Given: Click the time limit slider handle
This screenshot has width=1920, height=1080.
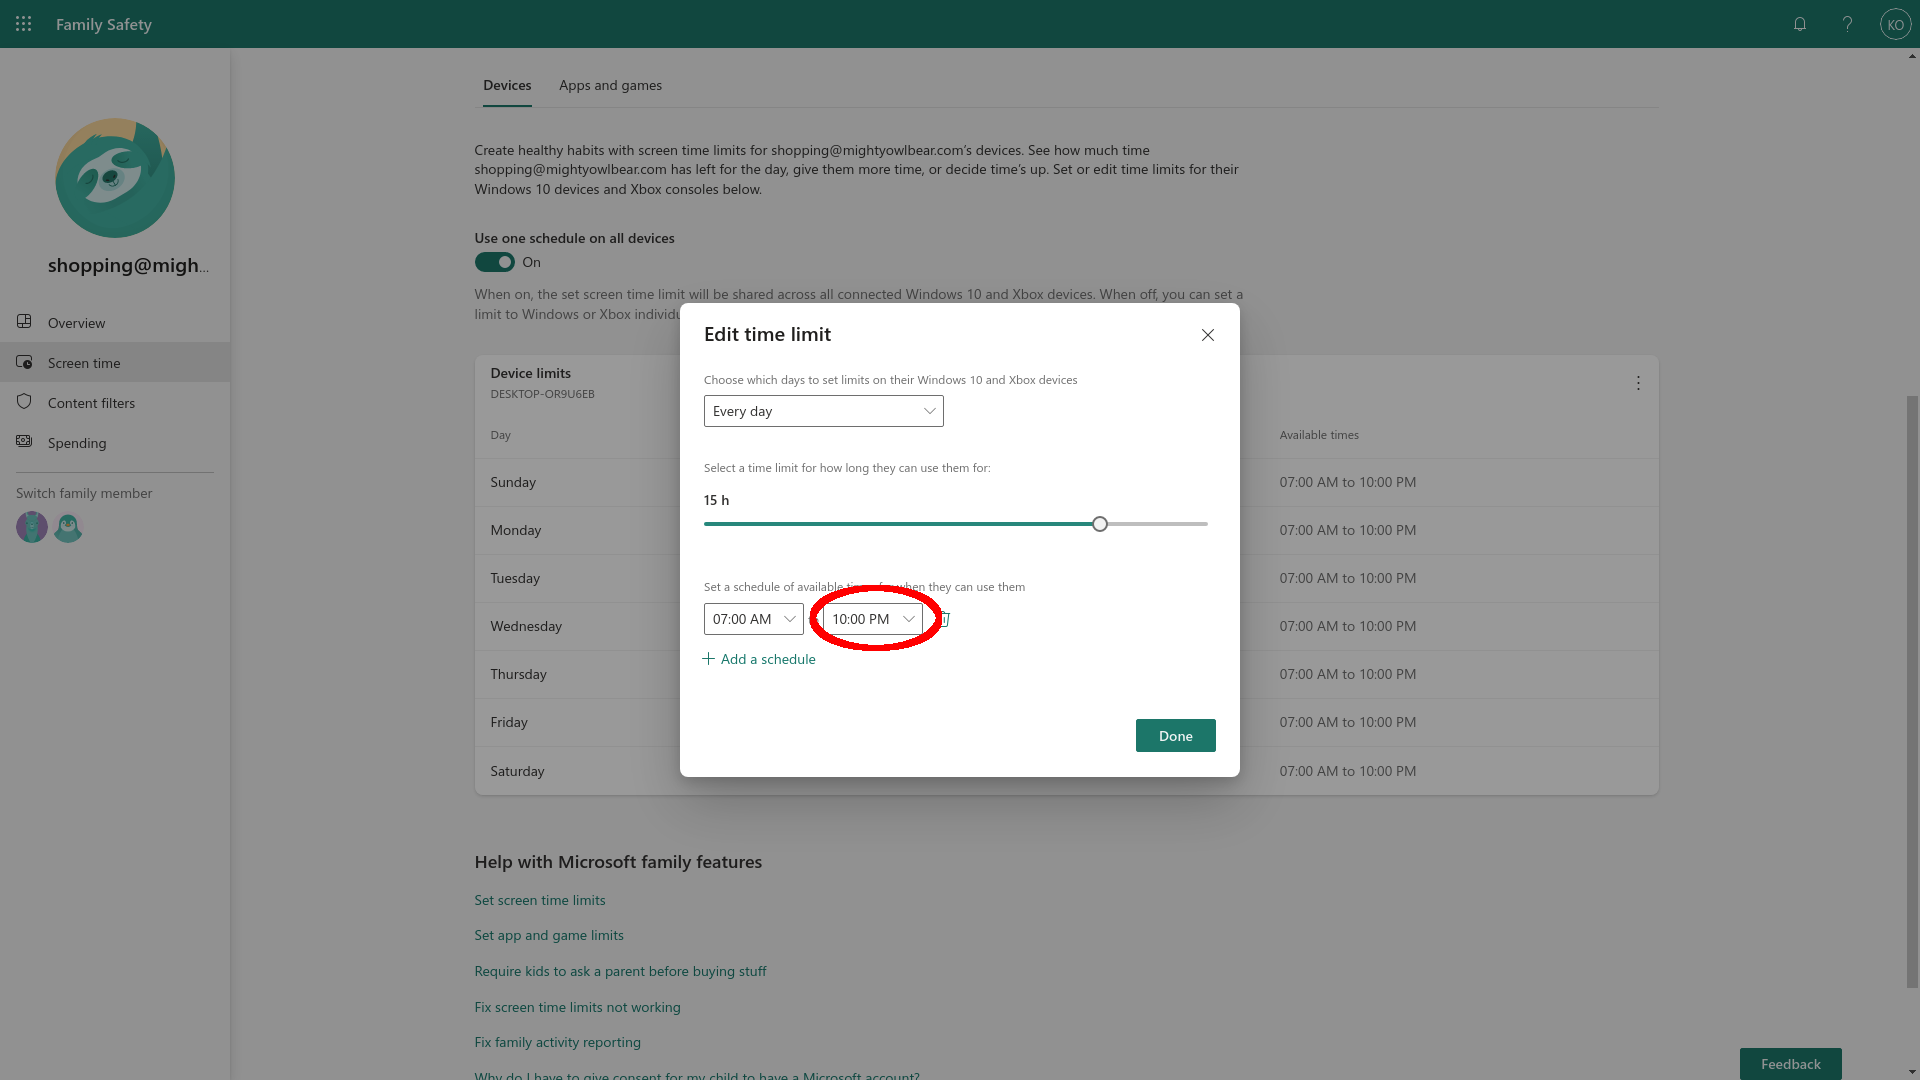Looking at the screenshot, I should [1100, 524].
